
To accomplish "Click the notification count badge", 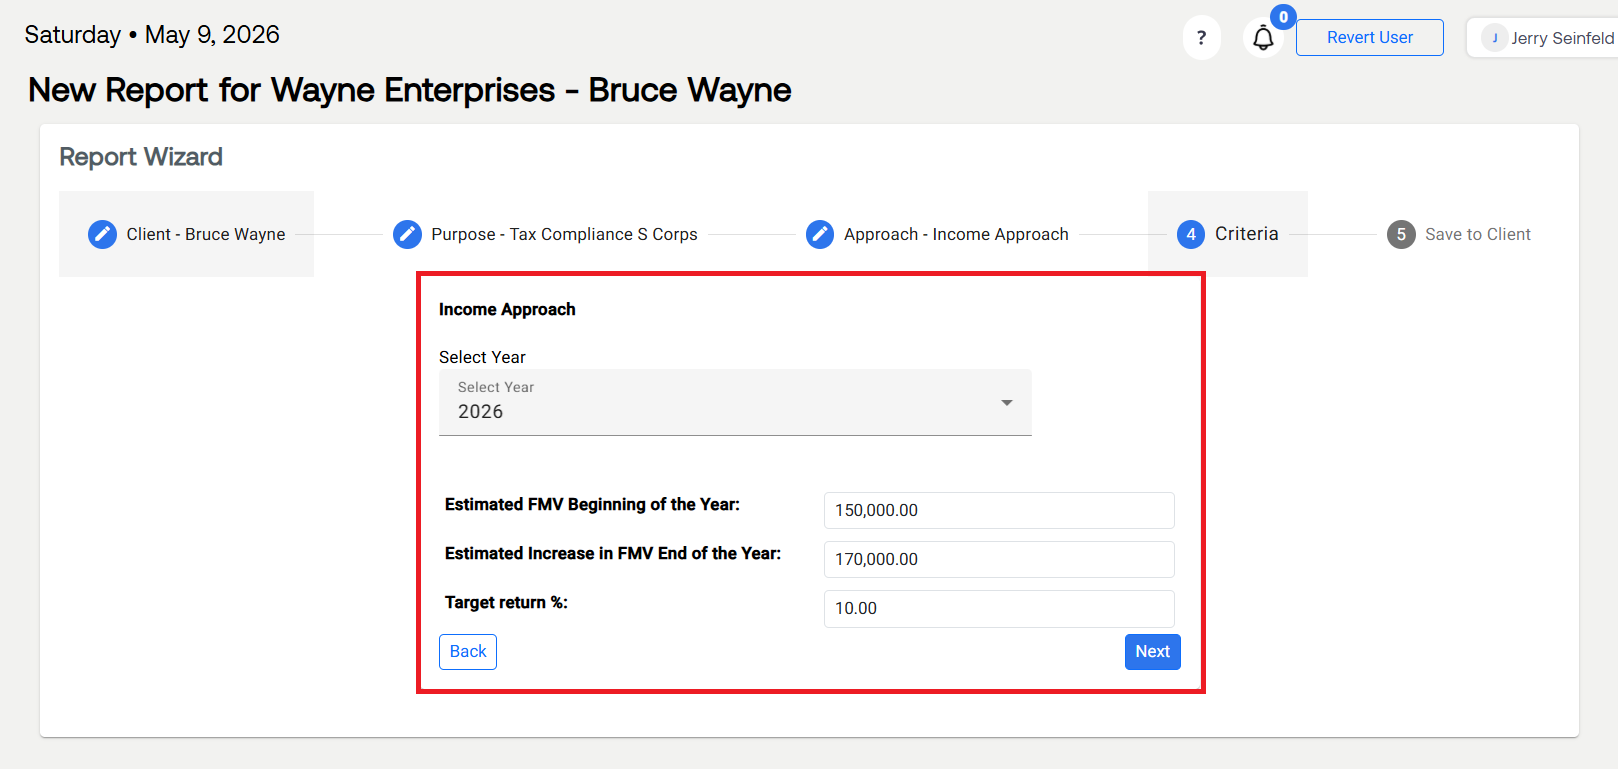I will click(1283, 17).
